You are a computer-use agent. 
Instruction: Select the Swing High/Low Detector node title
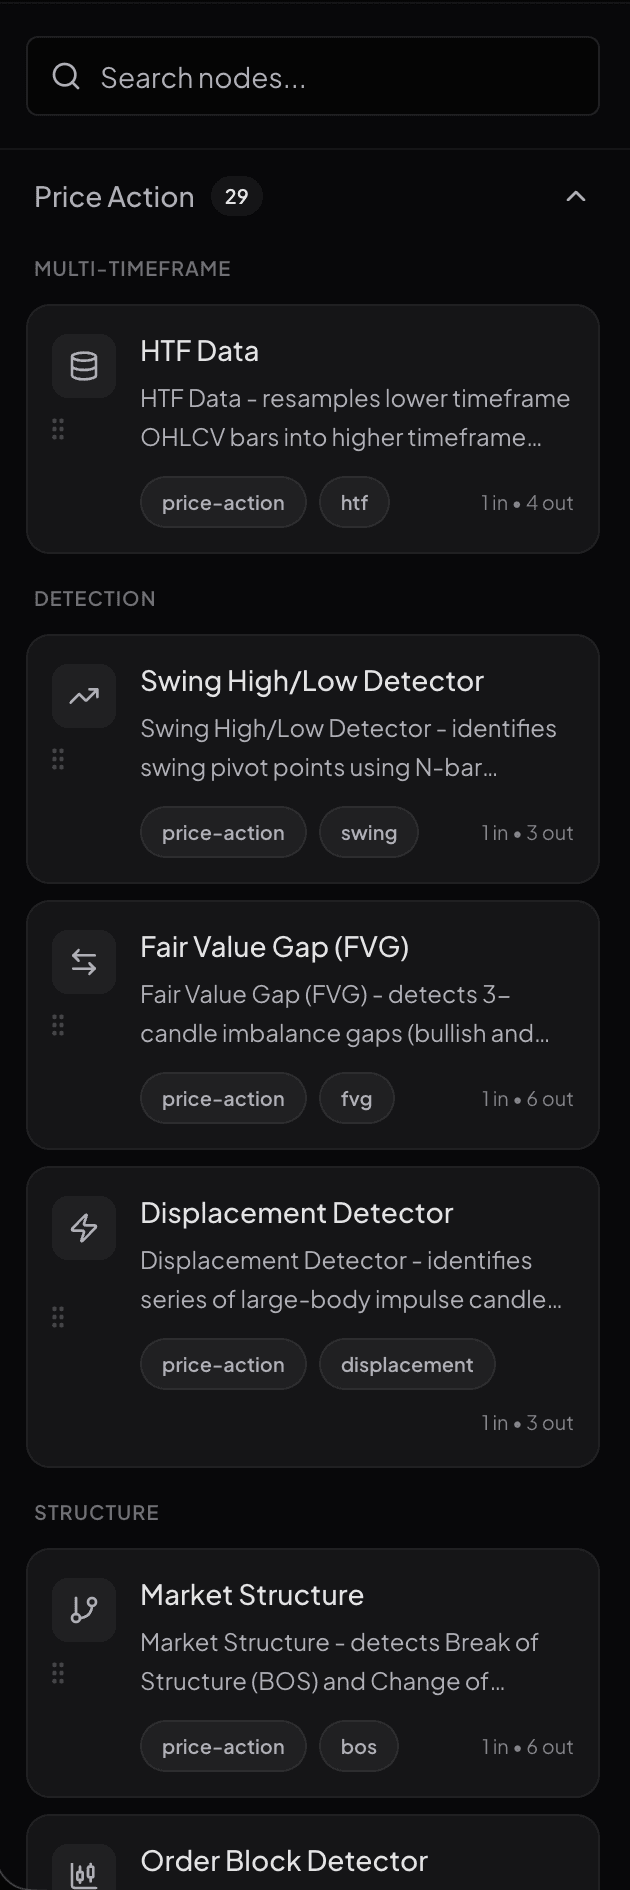312,681
